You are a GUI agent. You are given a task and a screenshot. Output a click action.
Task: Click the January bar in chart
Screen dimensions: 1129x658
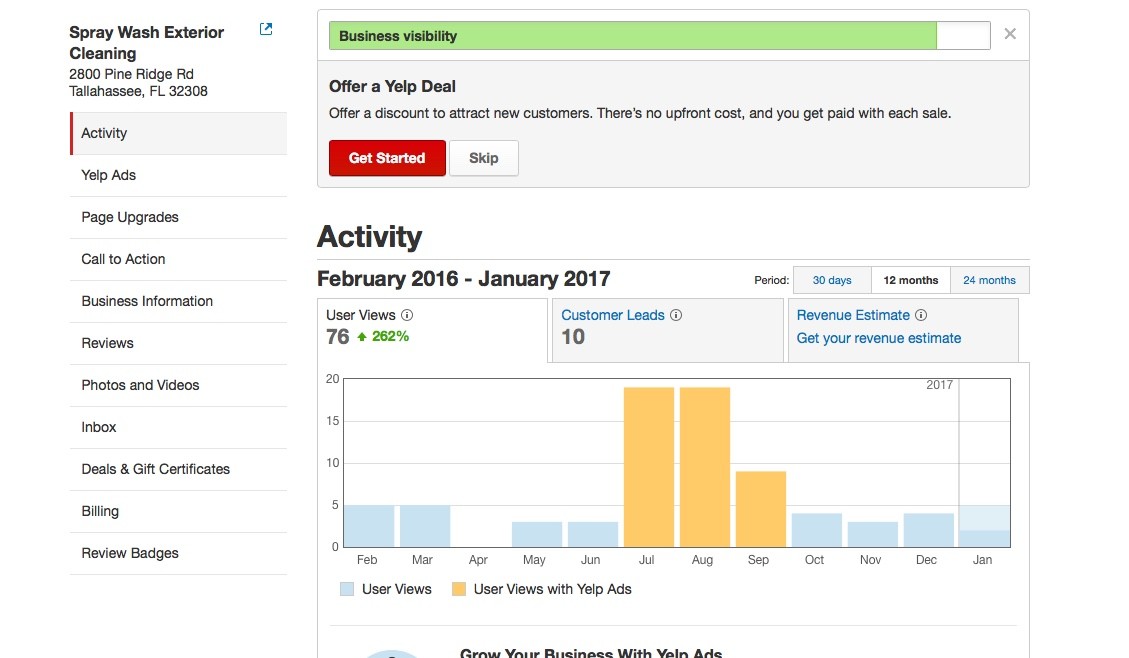point(984,526)
